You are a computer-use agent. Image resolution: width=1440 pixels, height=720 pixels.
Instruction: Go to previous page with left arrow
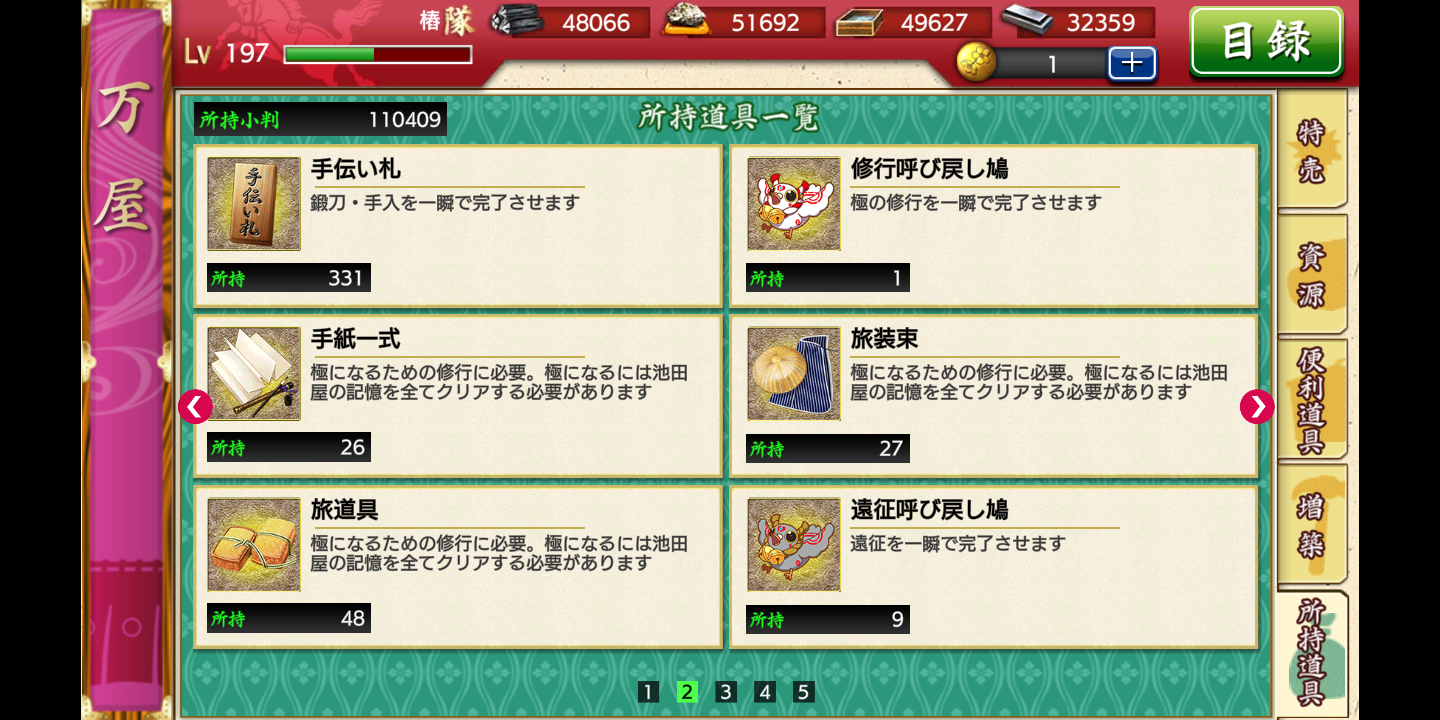(x=195, y=406)
